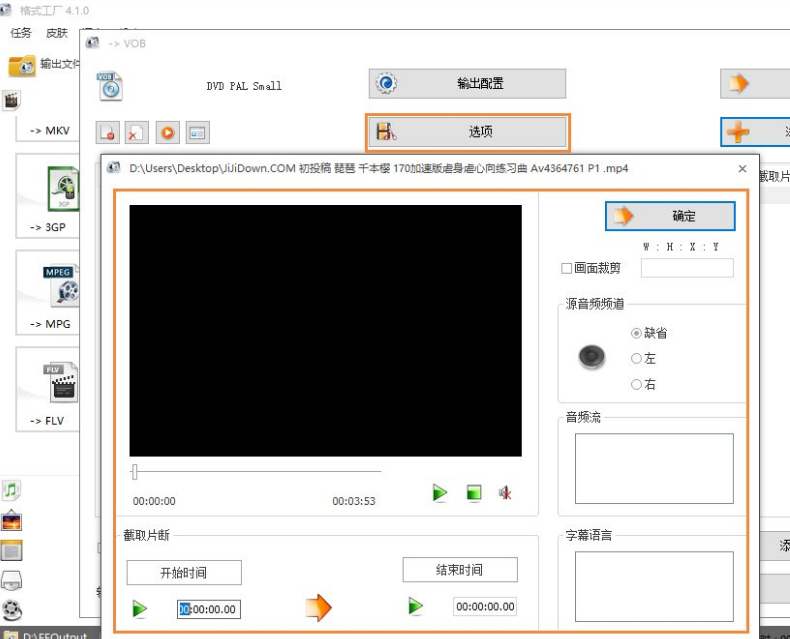Viewport: 790px width, 639px height.
Task: Expand the picture category in sidebar
Action: tap(11, 521)
